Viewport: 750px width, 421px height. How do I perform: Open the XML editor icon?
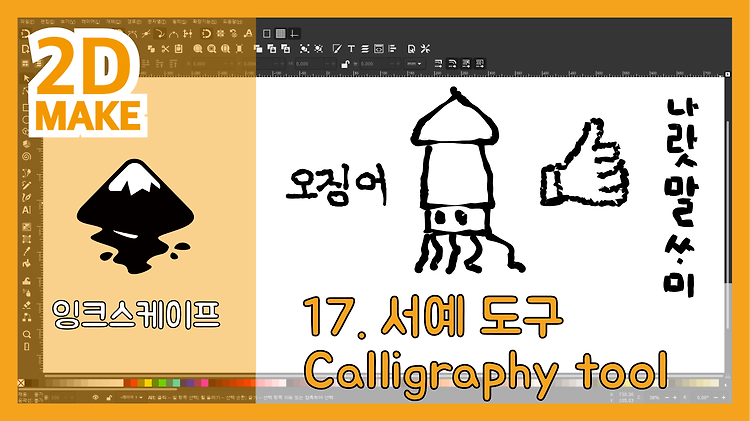click(x=379, y=48)
